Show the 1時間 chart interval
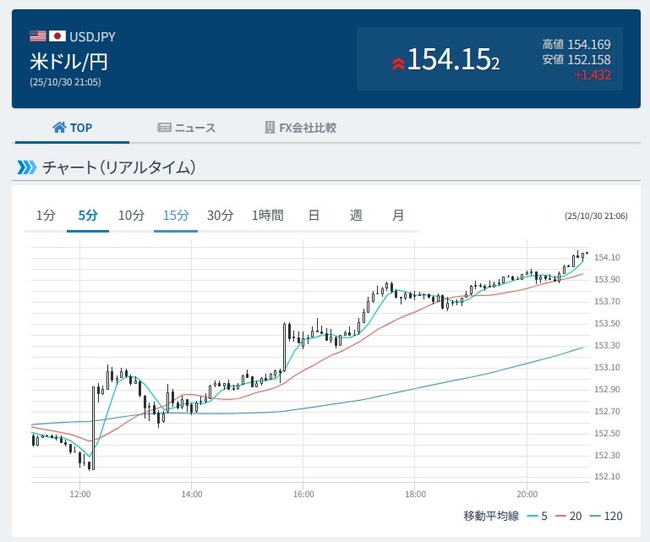This screenshot has width=650, height=542. tap(268, 215)
